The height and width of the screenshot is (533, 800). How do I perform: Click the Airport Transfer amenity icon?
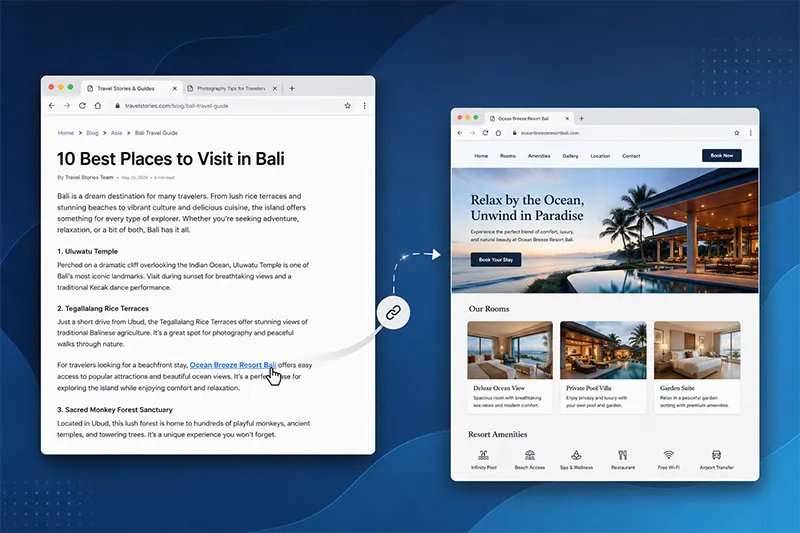[x=716, y=454]
